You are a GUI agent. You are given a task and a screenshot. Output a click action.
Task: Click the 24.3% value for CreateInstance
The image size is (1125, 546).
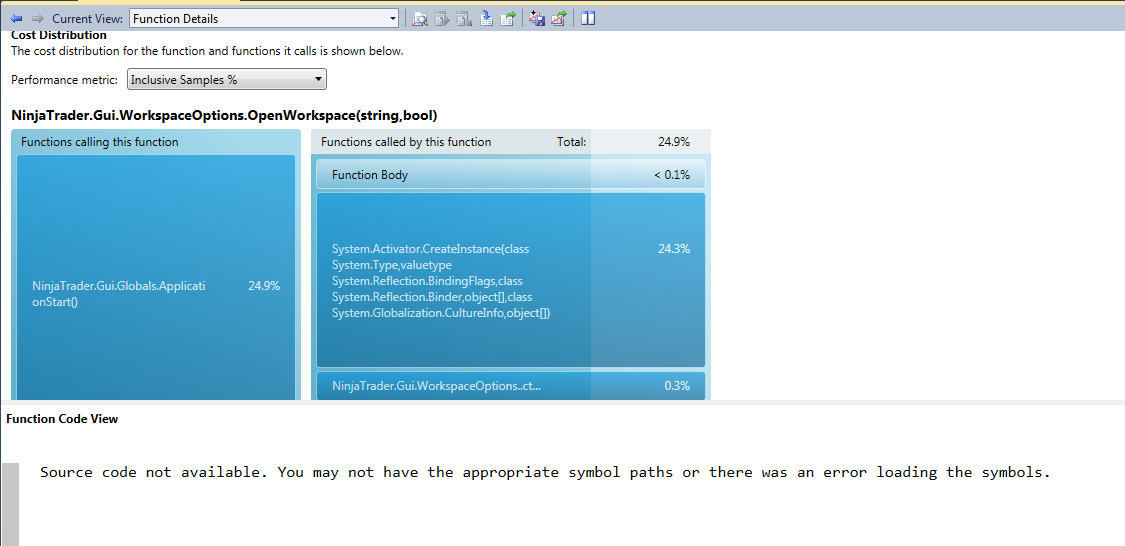pyautogui.click(x=674, y=249)
